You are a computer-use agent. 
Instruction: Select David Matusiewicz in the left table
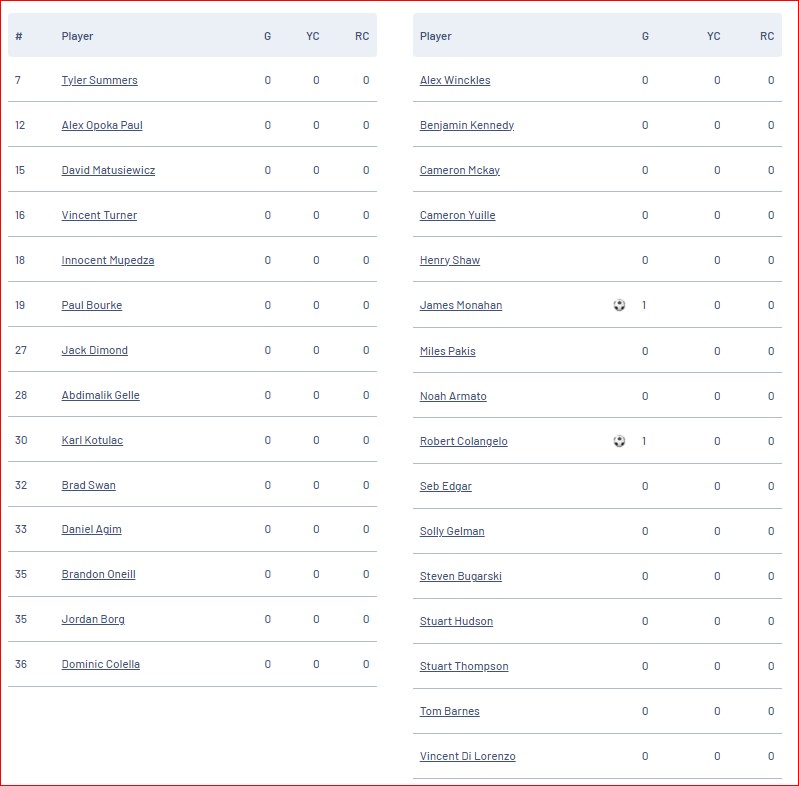coord(108,170)
